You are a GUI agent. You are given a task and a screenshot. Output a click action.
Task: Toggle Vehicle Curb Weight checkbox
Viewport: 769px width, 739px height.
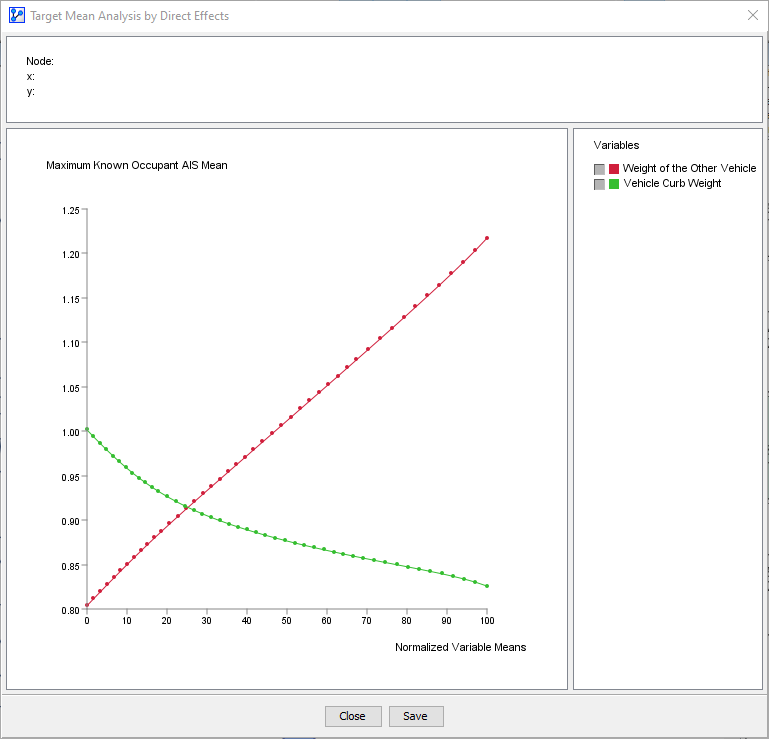pos(599,184)
